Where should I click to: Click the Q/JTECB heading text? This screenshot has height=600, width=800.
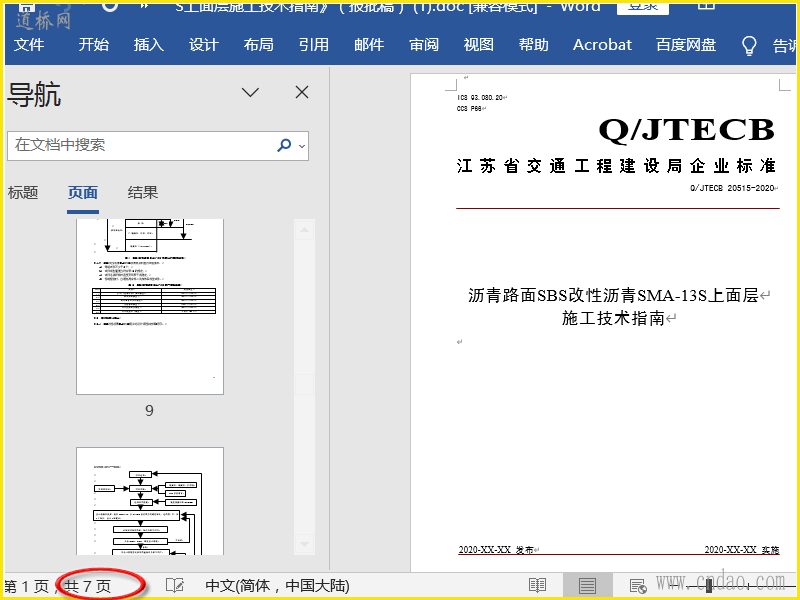686,130
